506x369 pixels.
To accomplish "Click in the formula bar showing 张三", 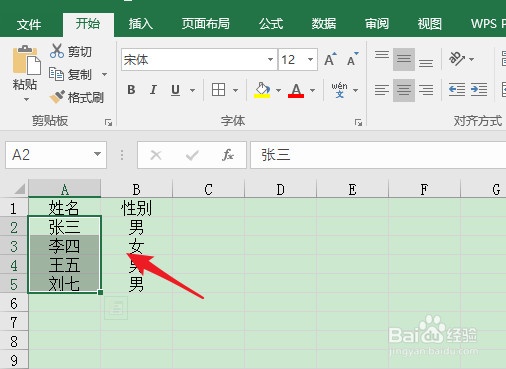I will click(378, 155).
